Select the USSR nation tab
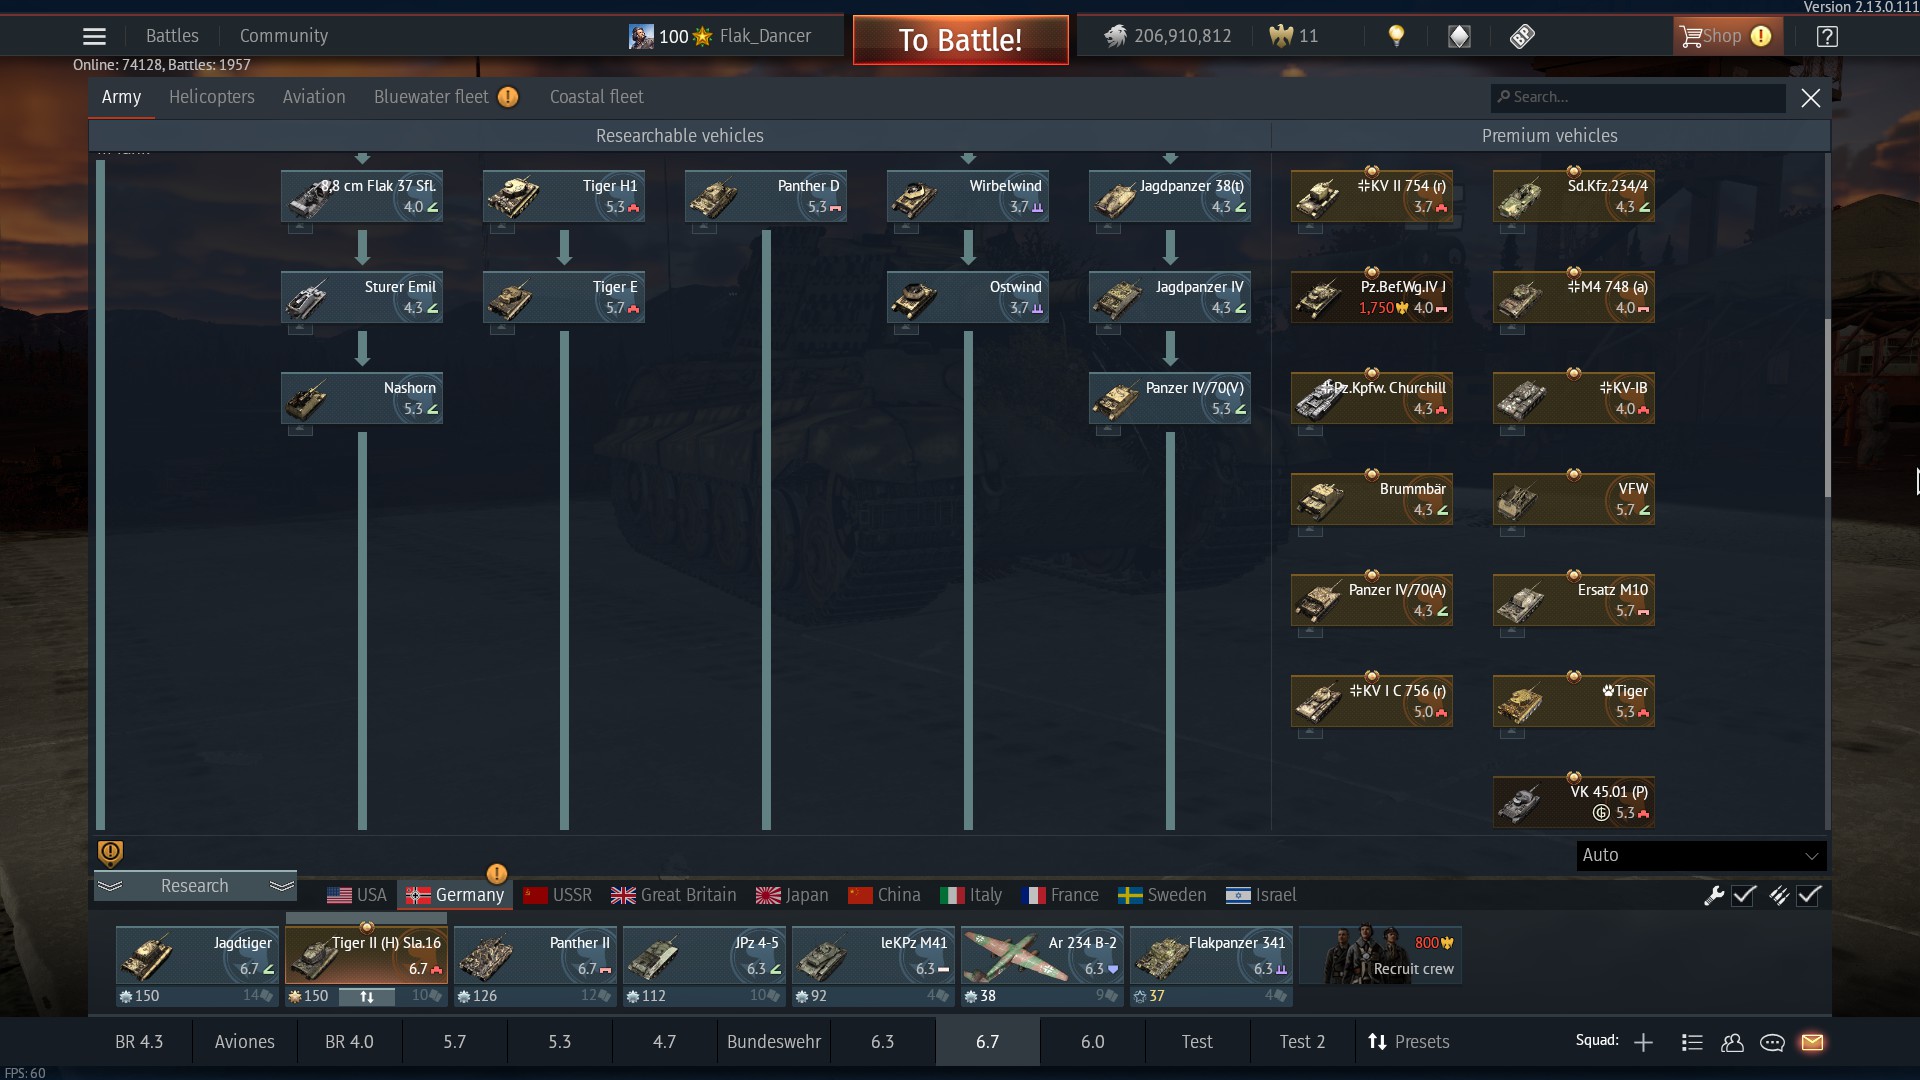The height and width of the screenshot is (1080, 1920). [x=558, y=895]
